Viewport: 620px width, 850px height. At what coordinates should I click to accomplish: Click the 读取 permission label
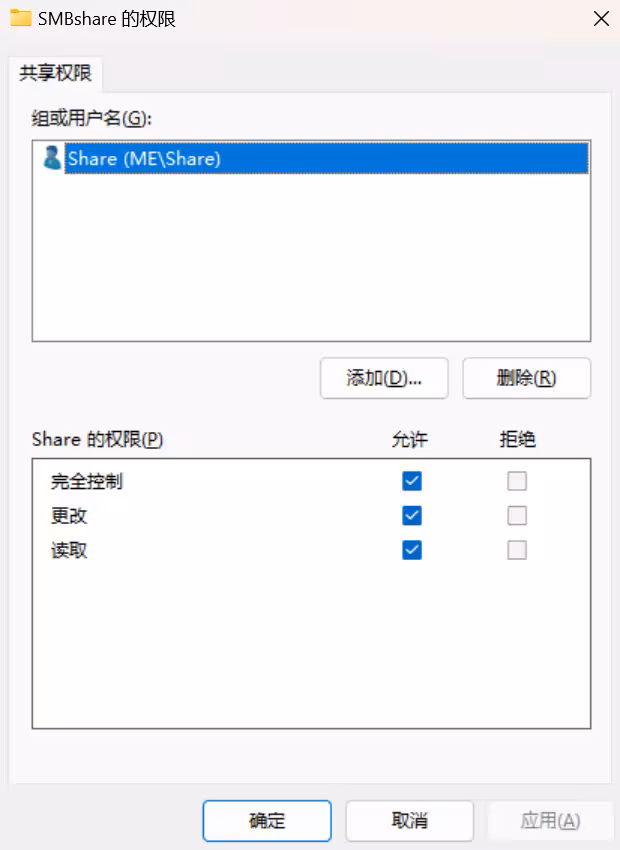[69, 551]
